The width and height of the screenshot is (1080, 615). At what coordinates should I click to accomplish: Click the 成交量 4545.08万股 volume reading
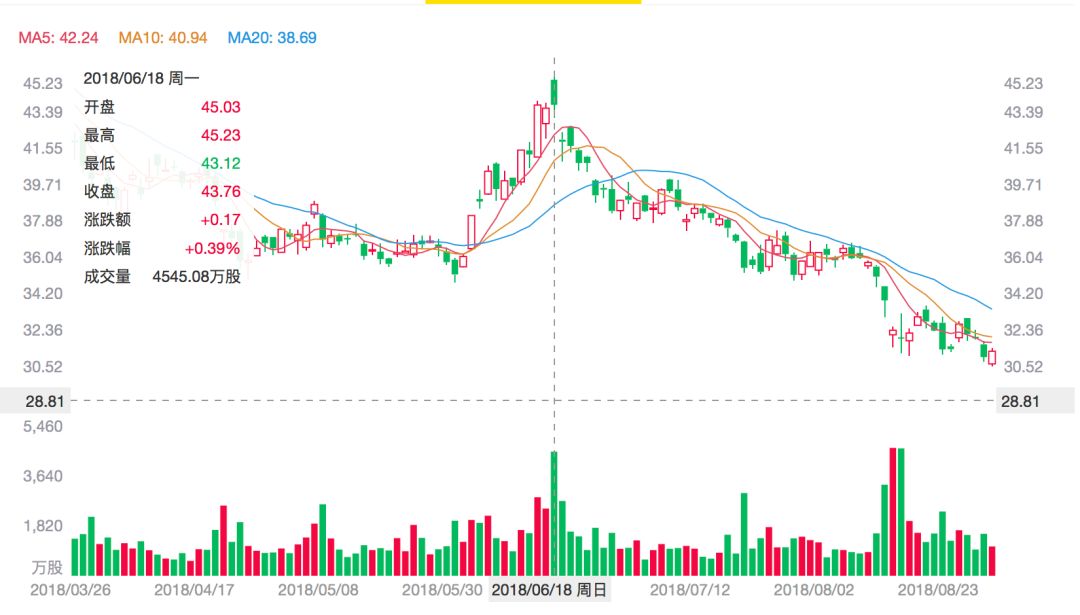coord(196,276)
